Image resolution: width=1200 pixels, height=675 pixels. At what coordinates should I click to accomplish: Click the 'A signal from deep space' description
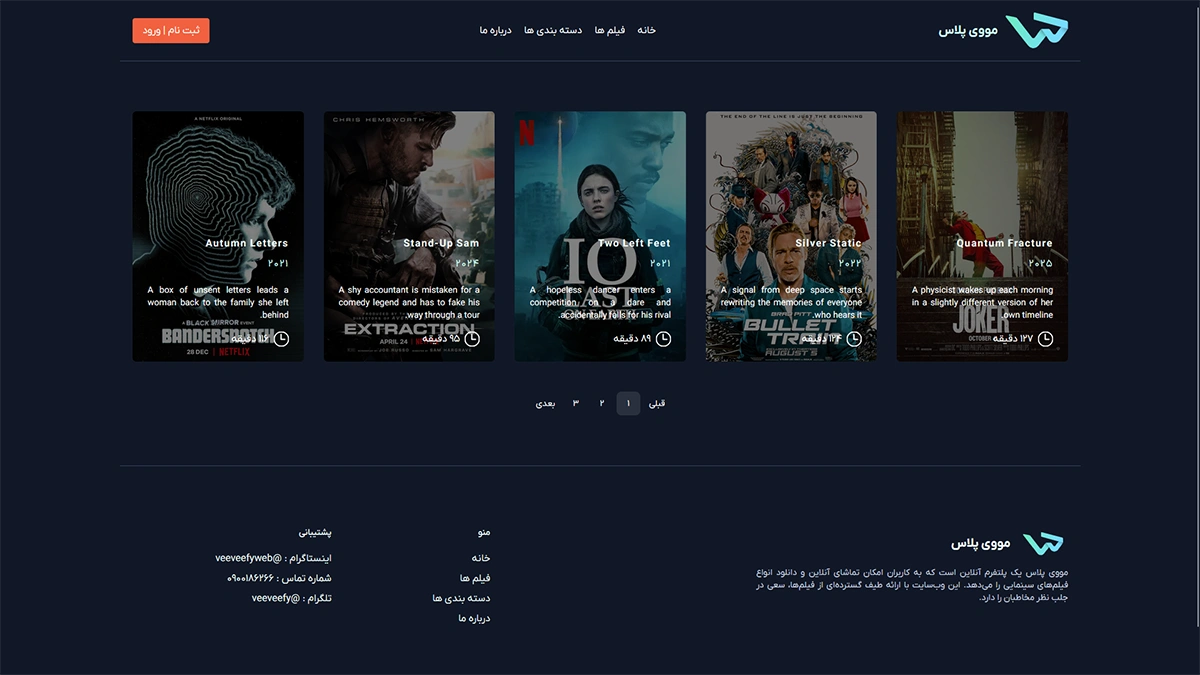click(791, 302)
